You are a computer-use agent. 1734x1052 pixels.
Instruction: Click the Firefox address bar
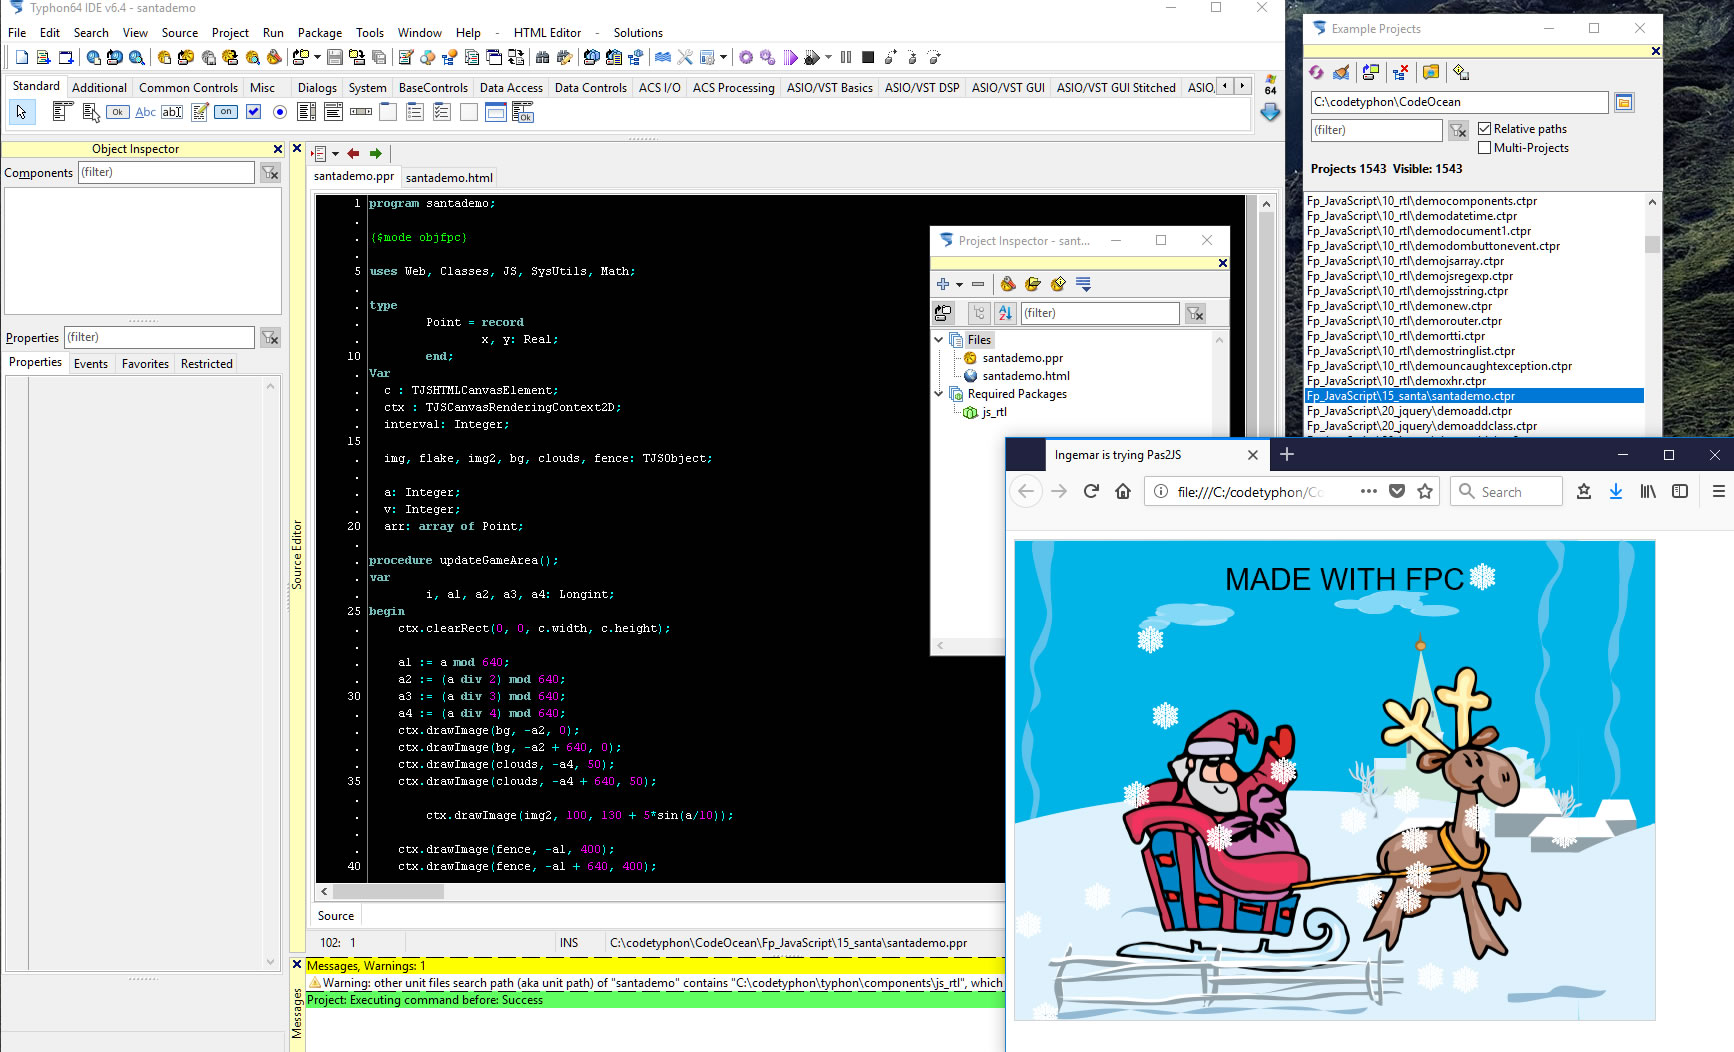point(1250,491)
